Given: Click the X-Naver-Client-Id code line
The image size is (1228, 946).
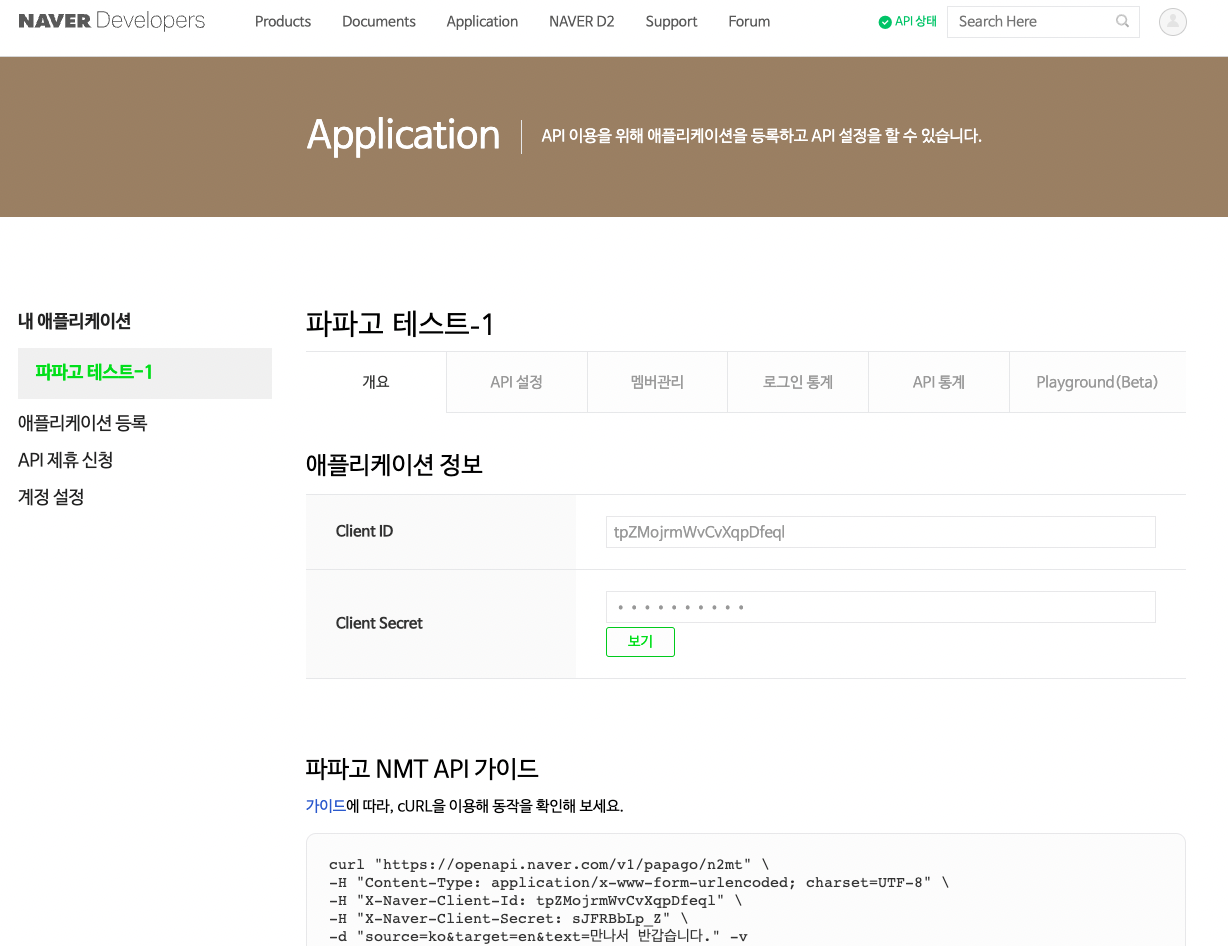Looking at the screenshot, I should [535, 900].
